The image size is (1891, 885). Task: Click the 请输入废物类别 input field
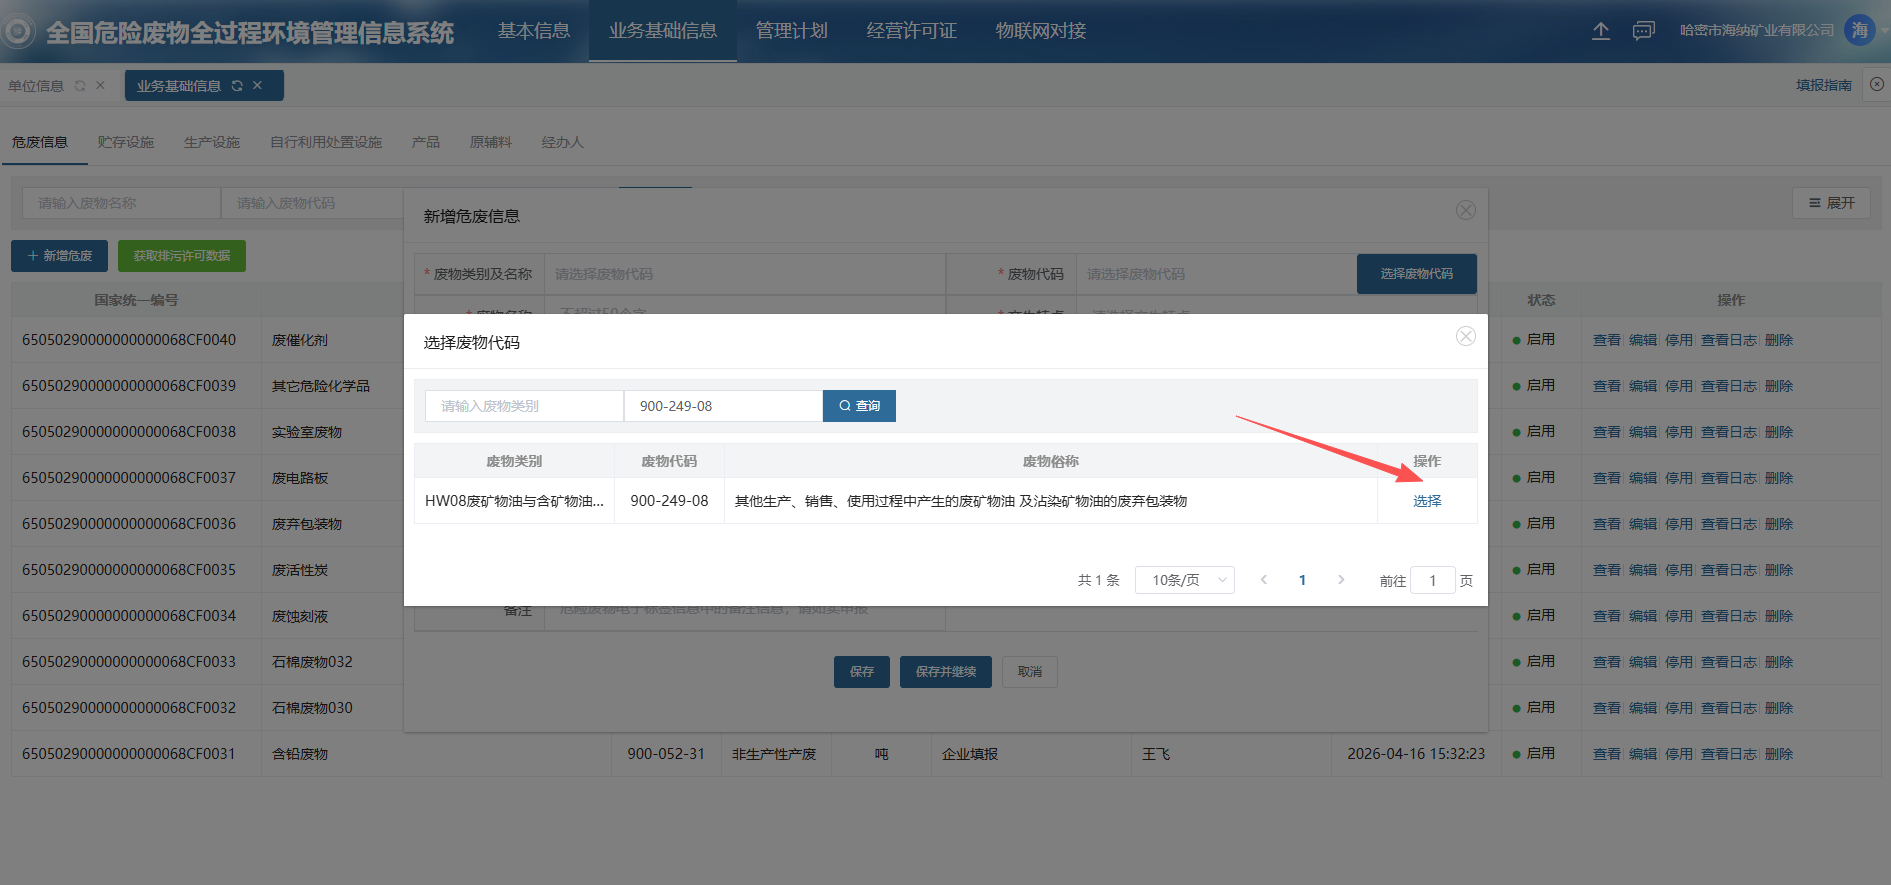click(x=524, y=406)
